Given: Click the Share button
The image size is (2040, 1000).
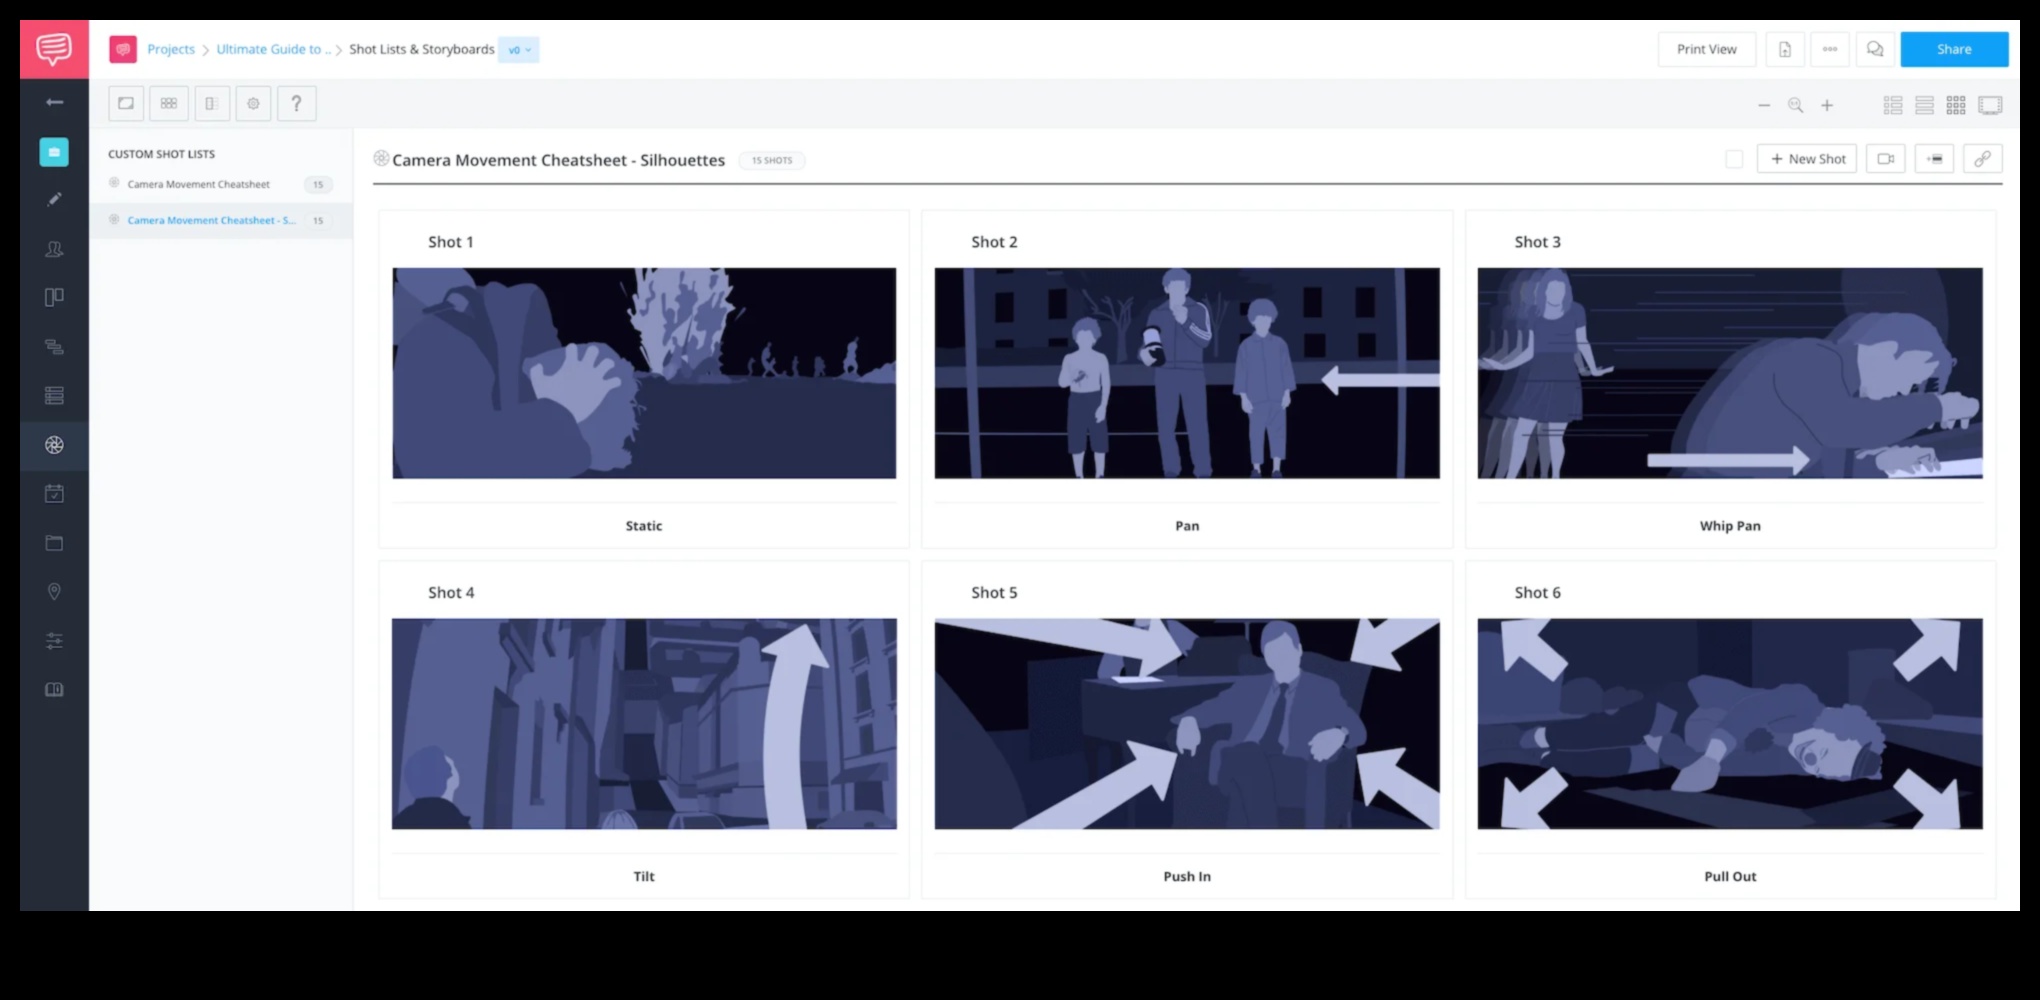Looking at the screenshot, I should tap(1954, 49).
